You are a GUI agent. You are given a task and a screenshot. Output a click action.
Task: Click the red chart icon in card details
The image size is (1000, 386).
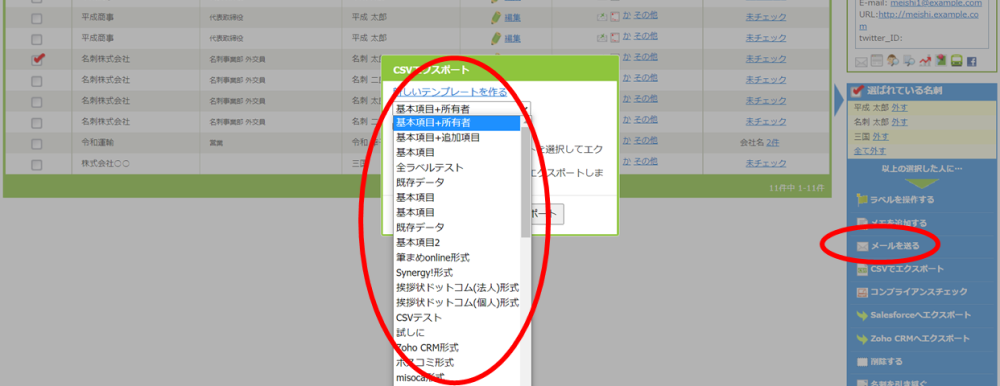[x=925, y=61]
